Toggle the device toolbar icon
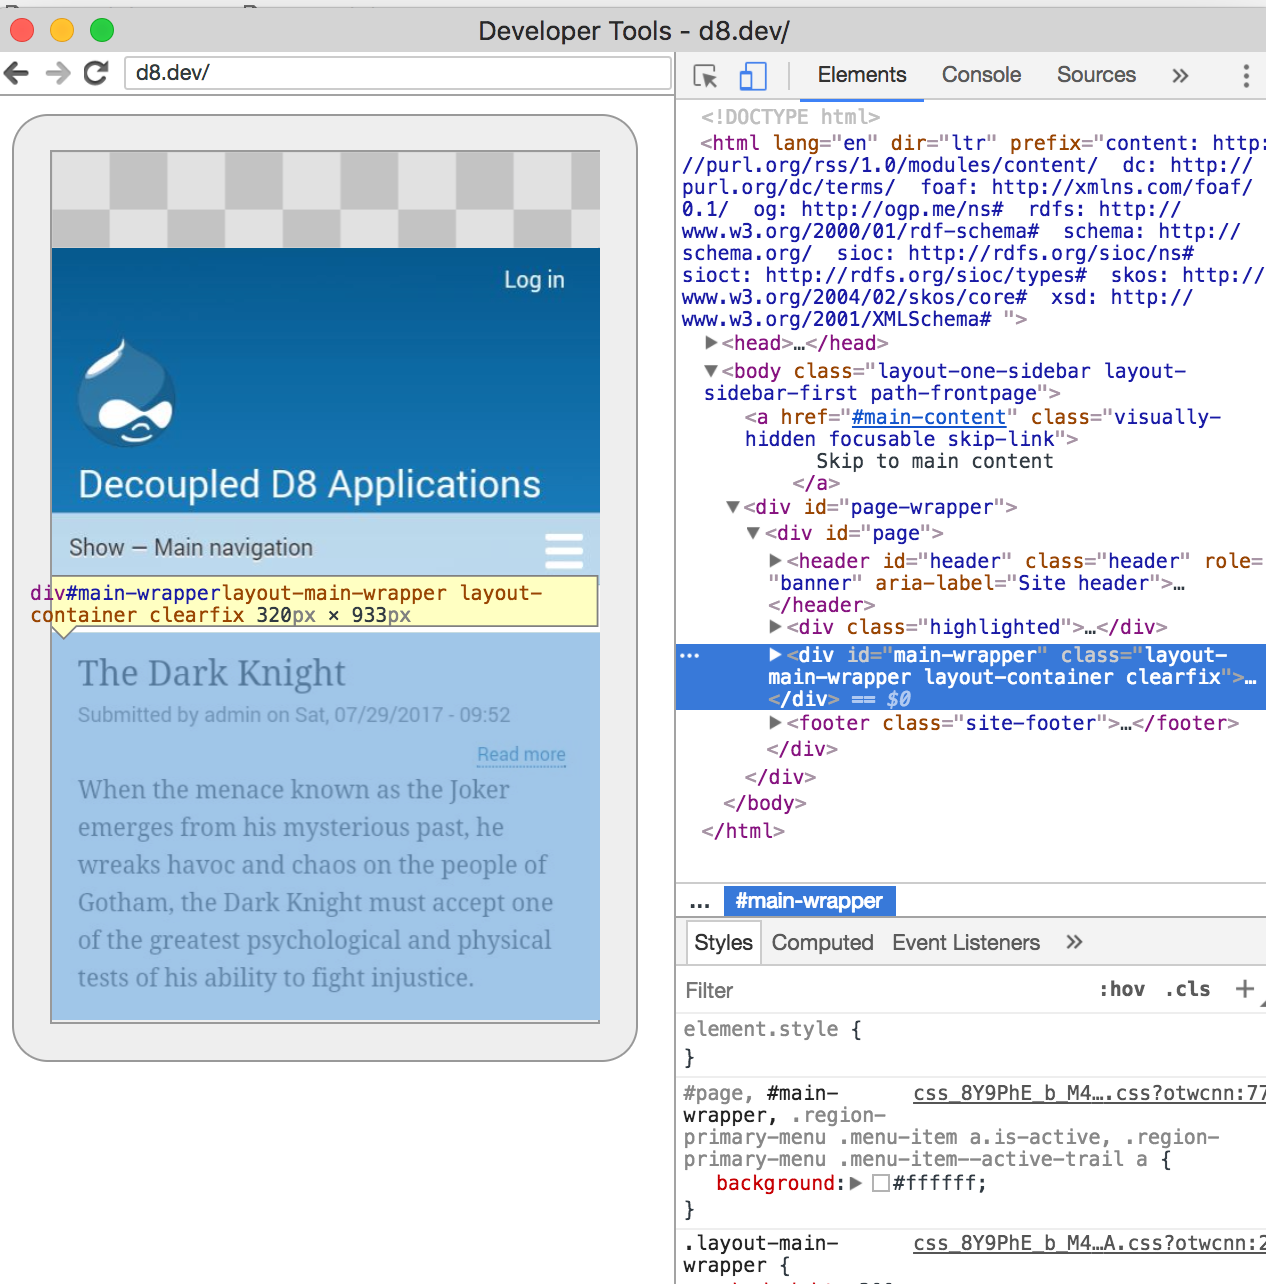 tap(753, 76)
